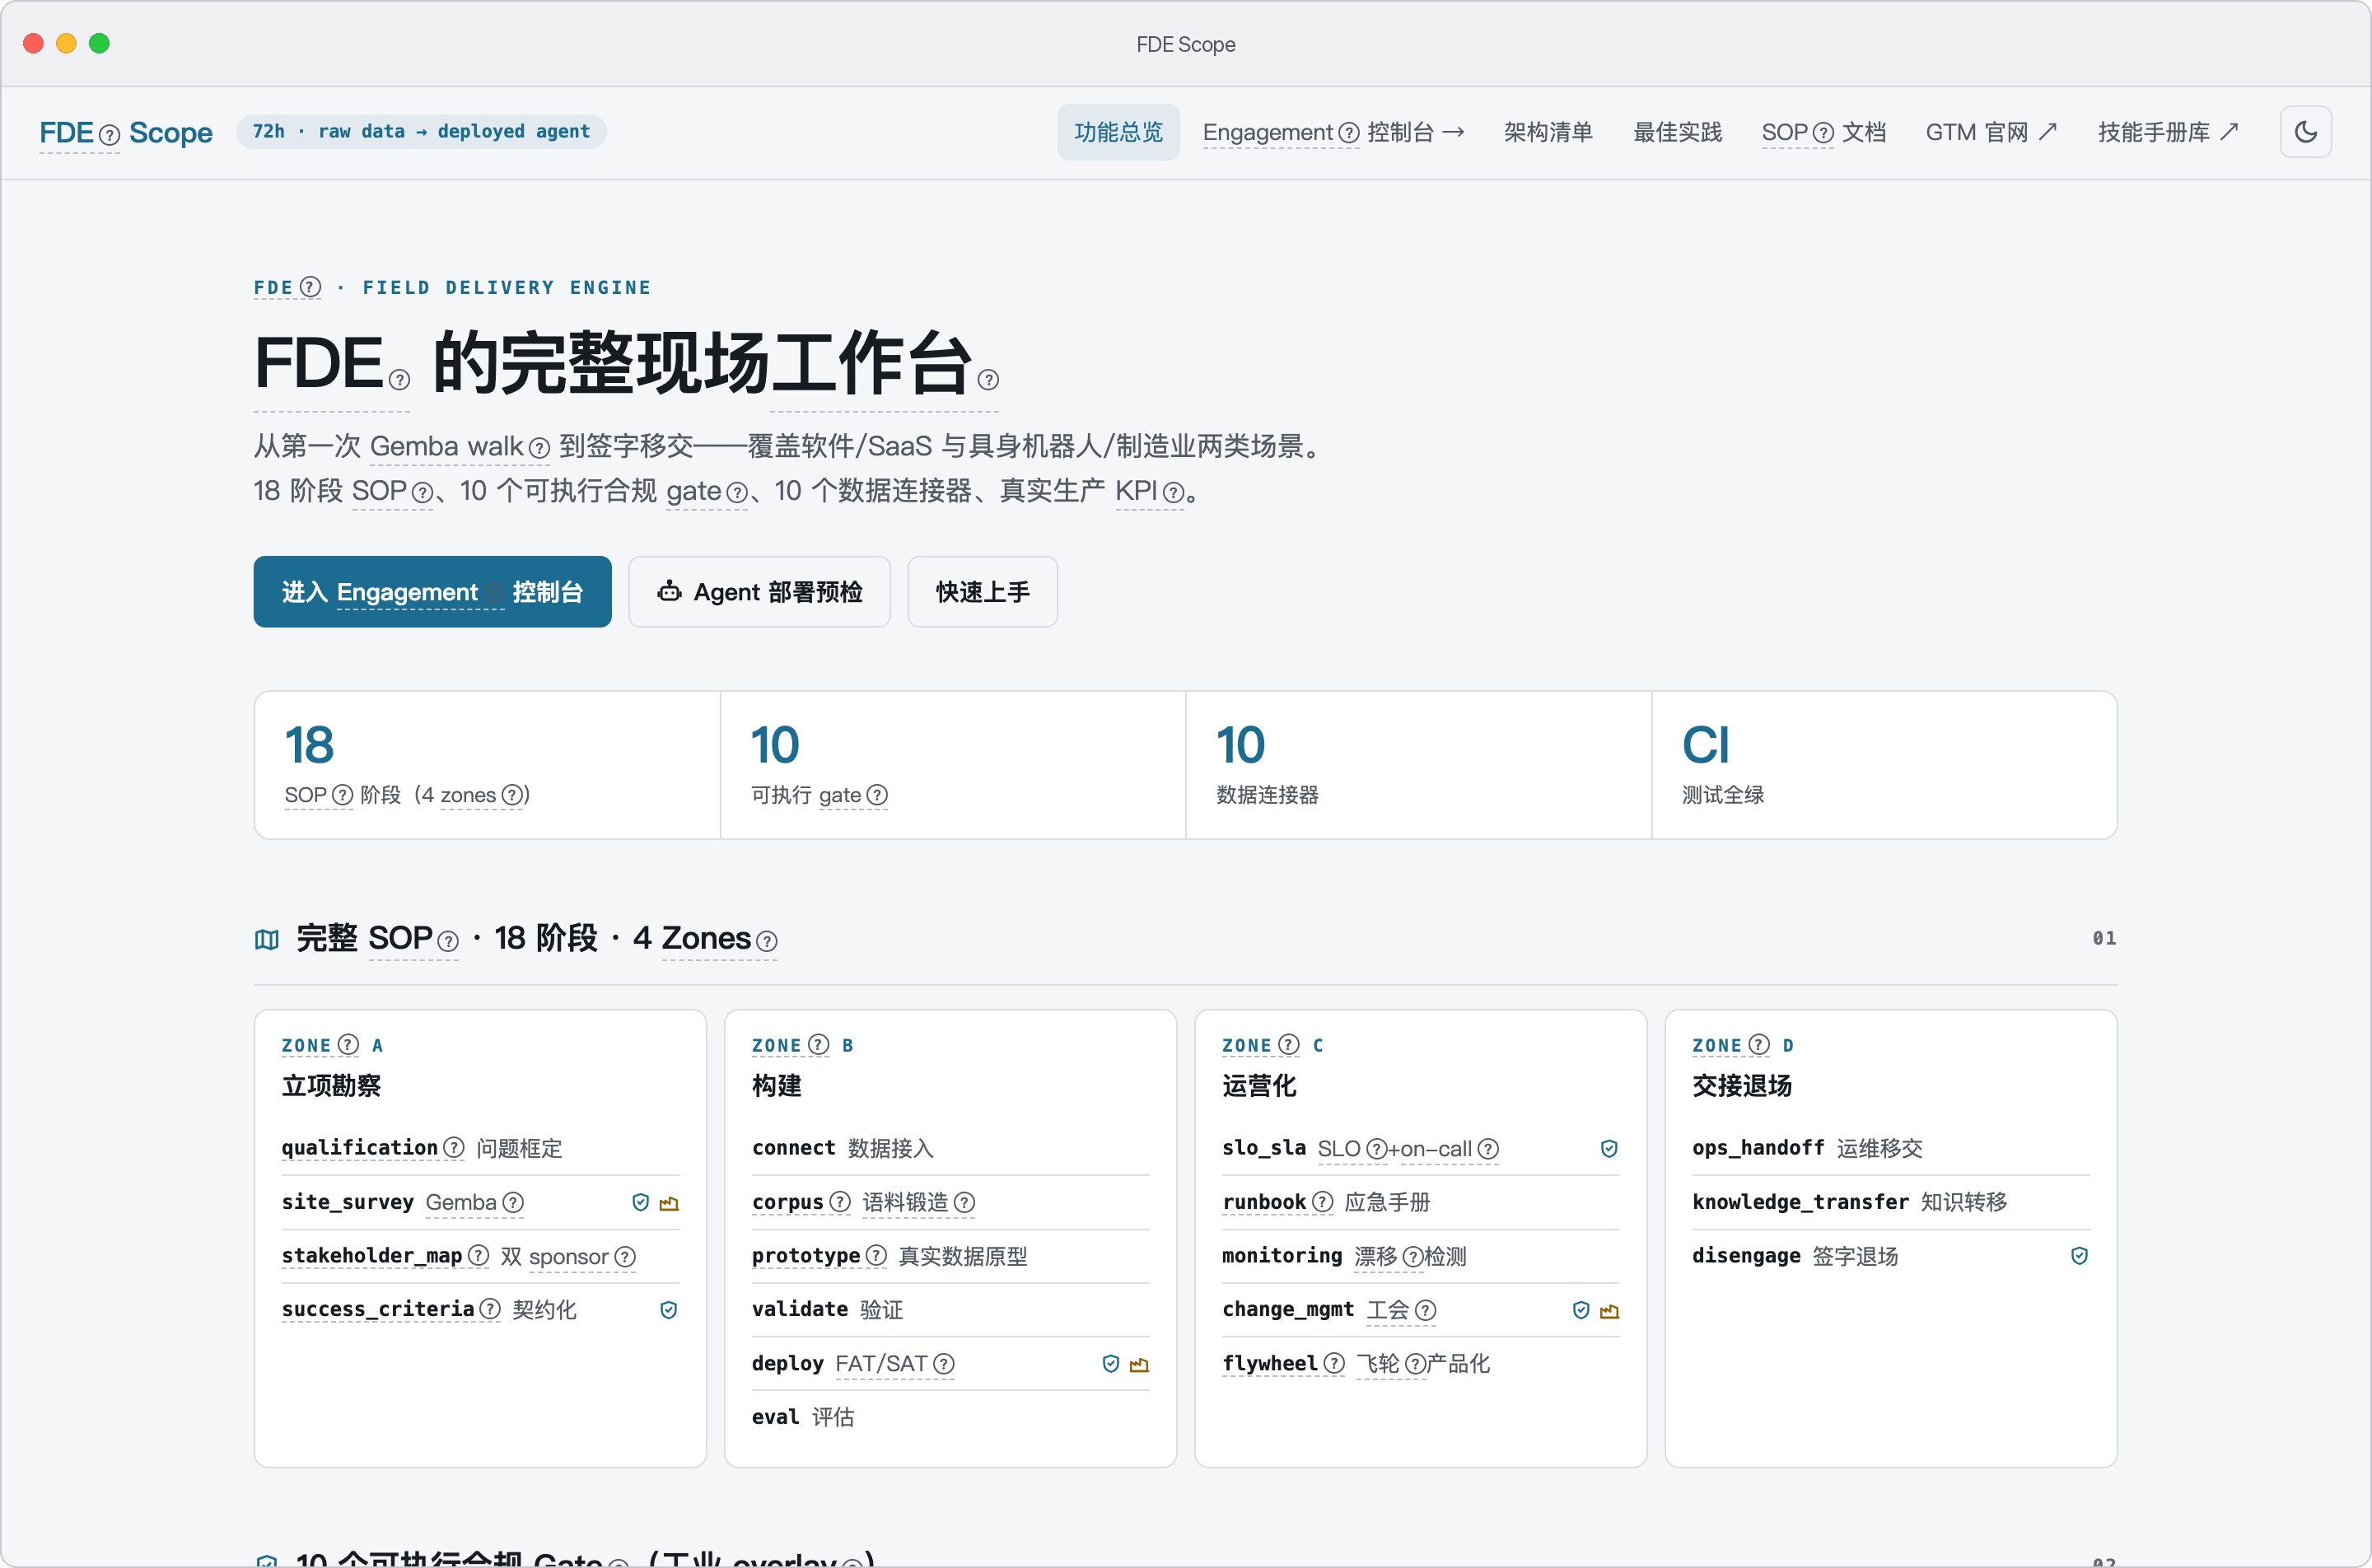Click the shield icon in site_survey row
Viewport: 2372px width, 1568px height.
coord(641,1202)
